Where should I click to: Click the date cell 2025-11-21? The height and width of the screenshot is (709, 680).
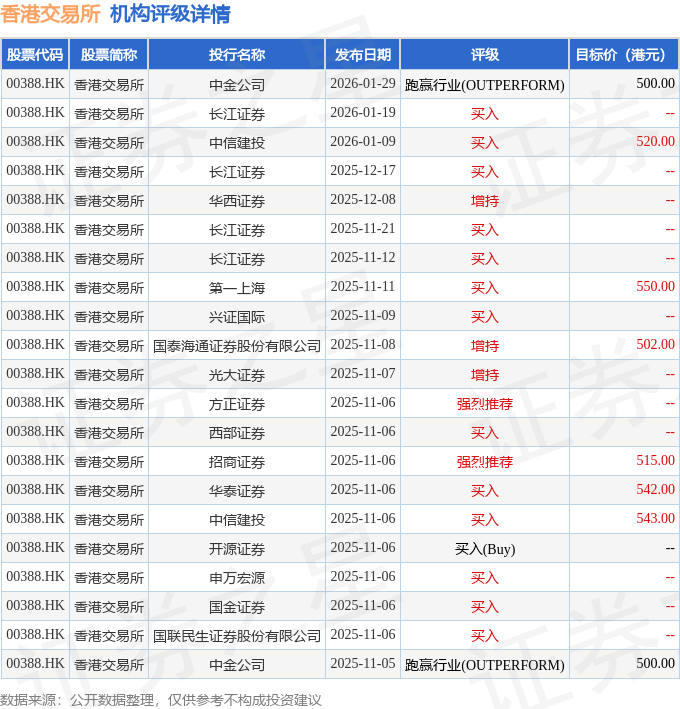tap(363, 229)
